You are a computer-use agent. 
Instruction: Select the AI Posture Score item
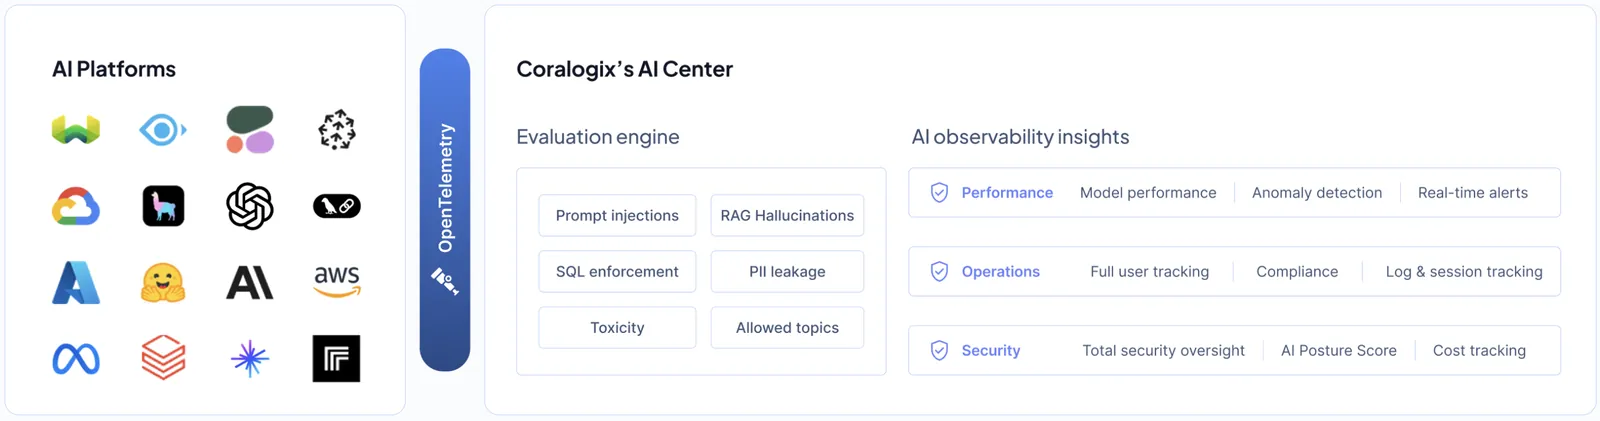pos(1338,351)
